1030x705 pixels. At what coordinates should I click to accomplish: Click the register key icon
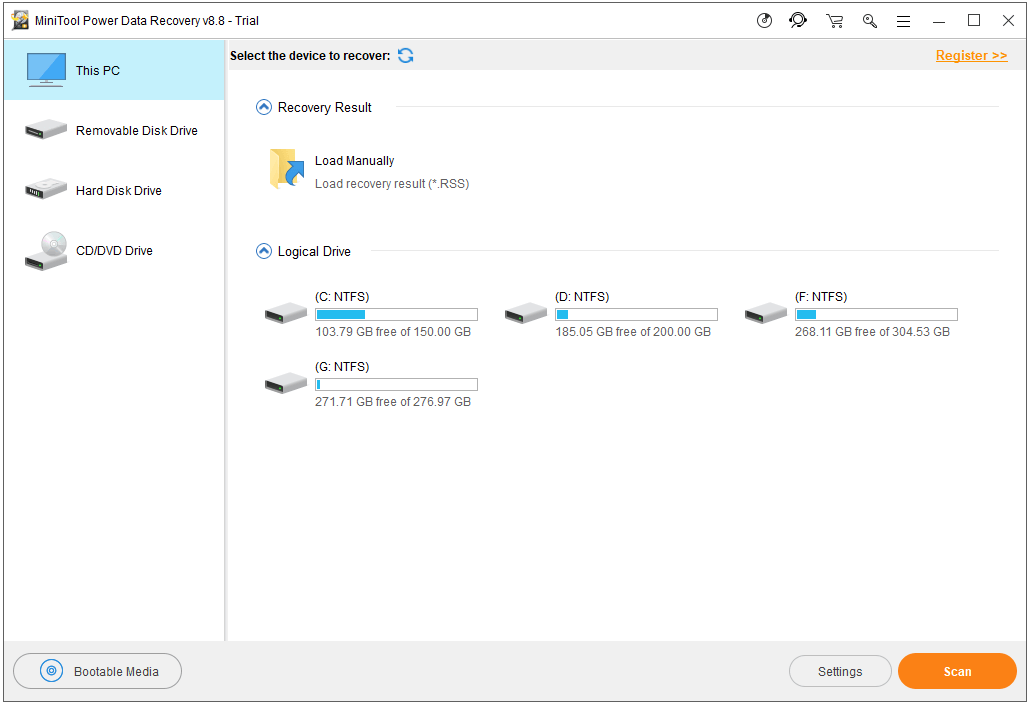point(870,20)
